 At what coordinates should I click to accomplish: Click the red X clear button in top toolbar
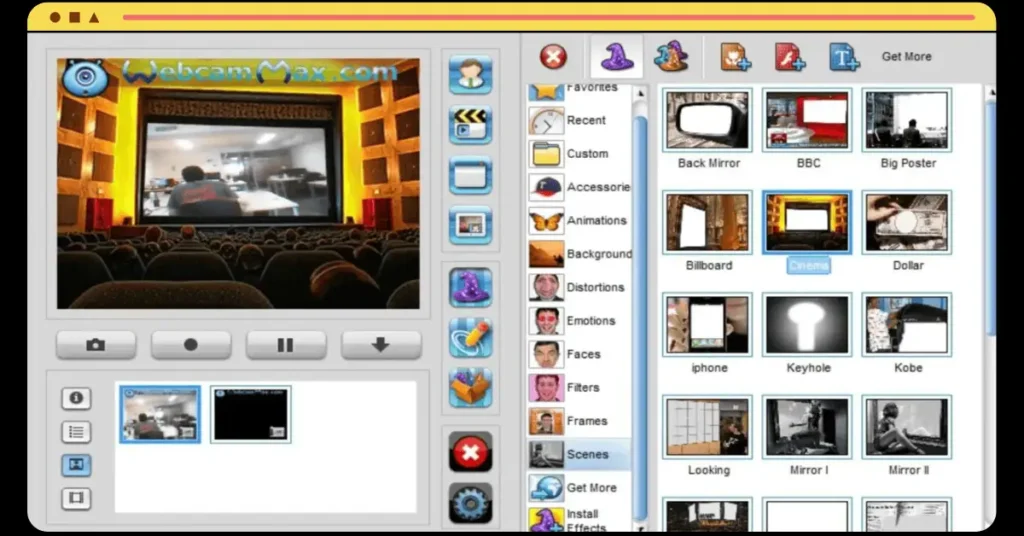pyautogui.click(x=553, y=57)
